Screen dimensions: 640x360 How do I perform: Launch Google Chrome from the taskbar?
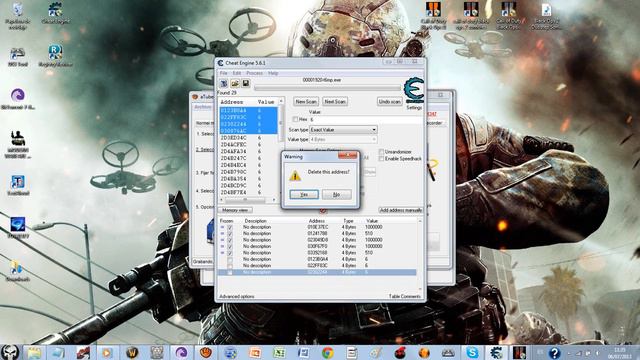point(328,353)
